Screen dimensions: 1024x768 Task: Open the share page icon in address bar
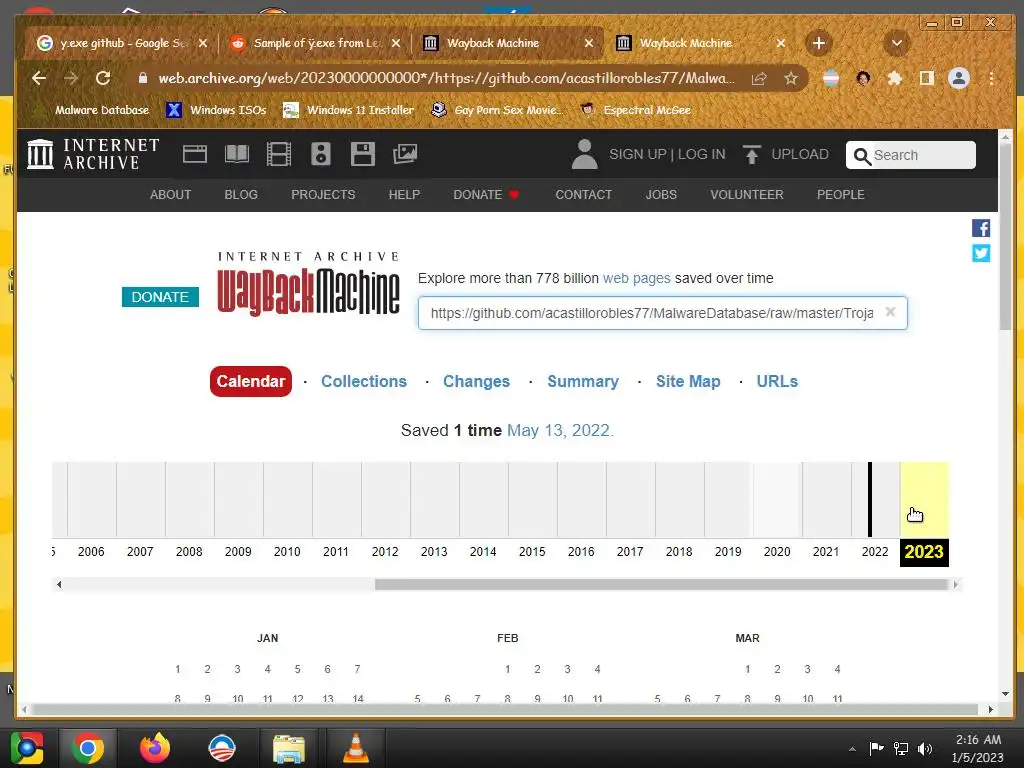click(759, 78)
